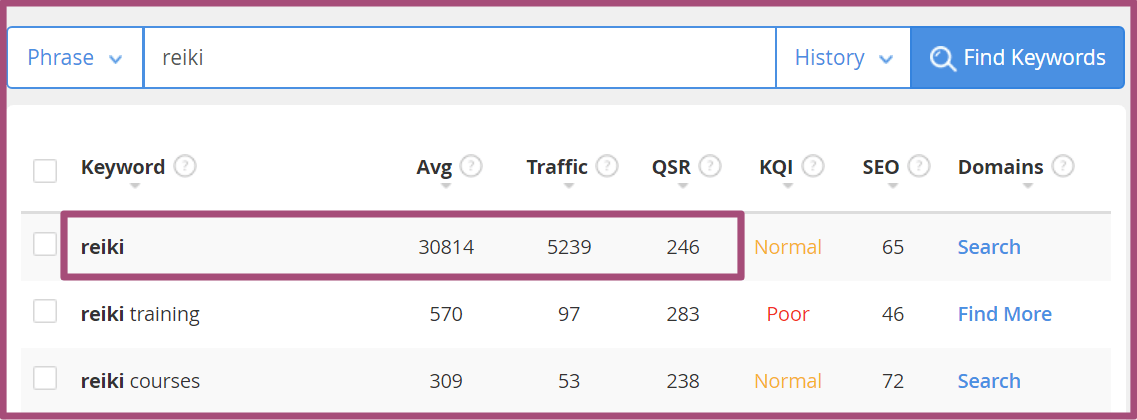This screenshot has height=420, width=1137.
Task: Click the Search link in the reiki row
Action: click(989, 247)
